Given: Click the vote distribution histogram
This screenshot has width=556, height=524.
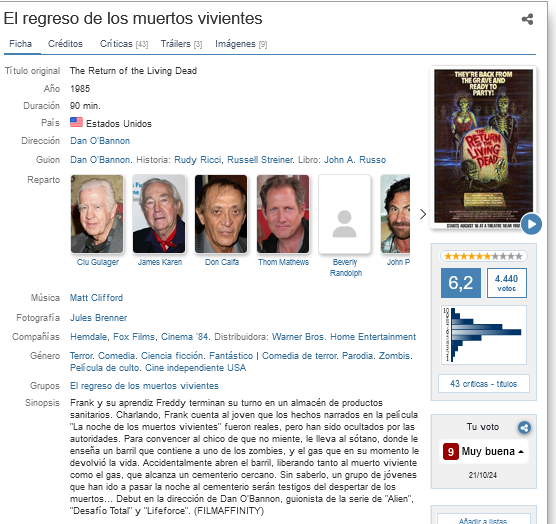Looking at the screenshot, I should pos(483,335).
